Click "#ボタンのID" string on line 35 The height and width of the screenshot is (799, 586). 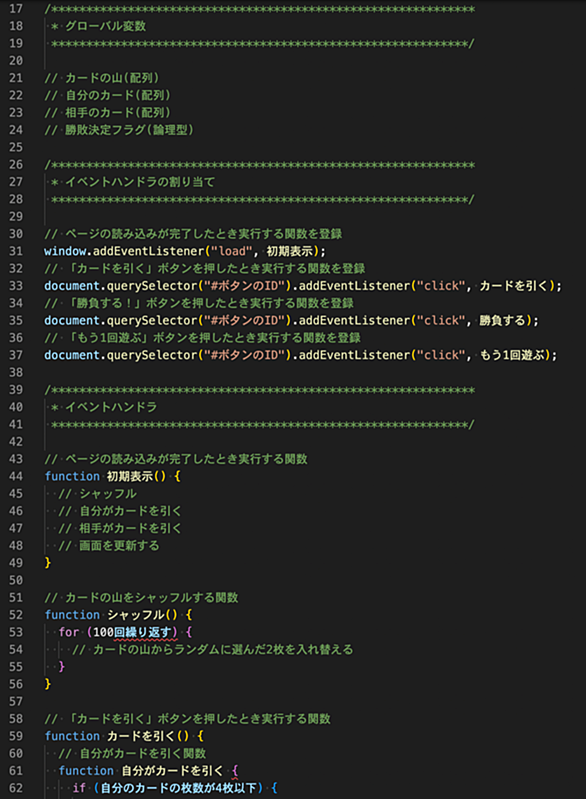[x=244, y=321]
